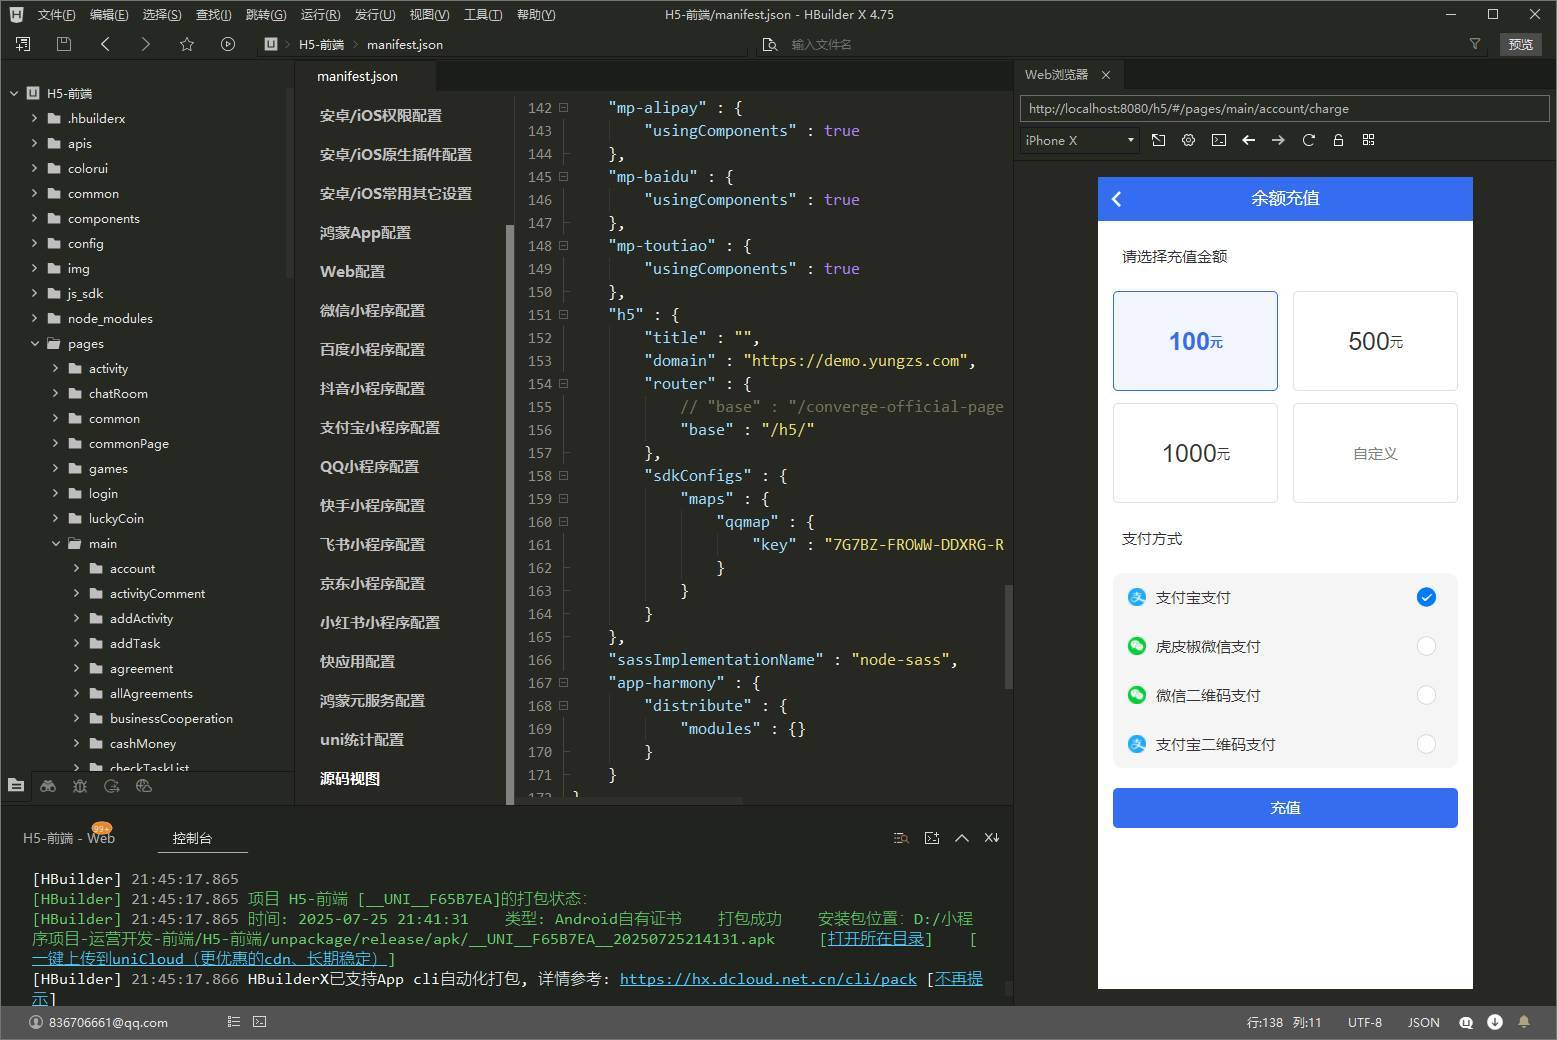Click the terminal icon in the status bar
The image size is (1557, 1040).
[259, 1022]
